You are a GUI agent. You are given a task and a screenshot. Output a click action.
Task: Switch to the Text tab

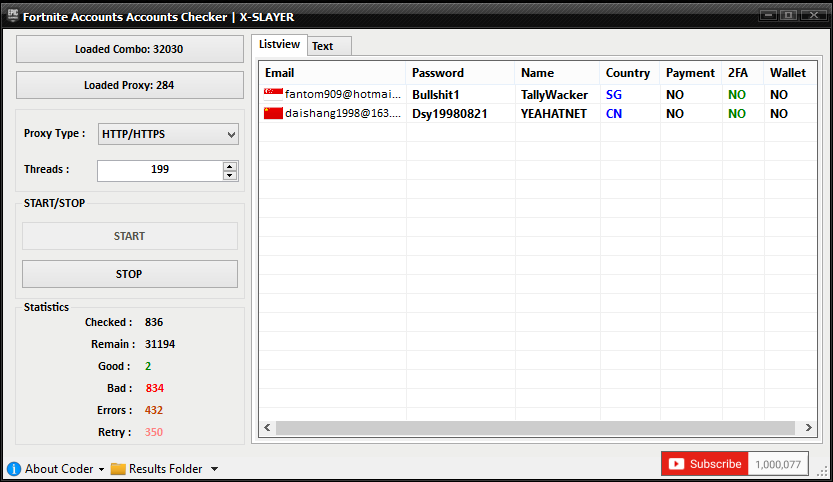tap(328, 46)
